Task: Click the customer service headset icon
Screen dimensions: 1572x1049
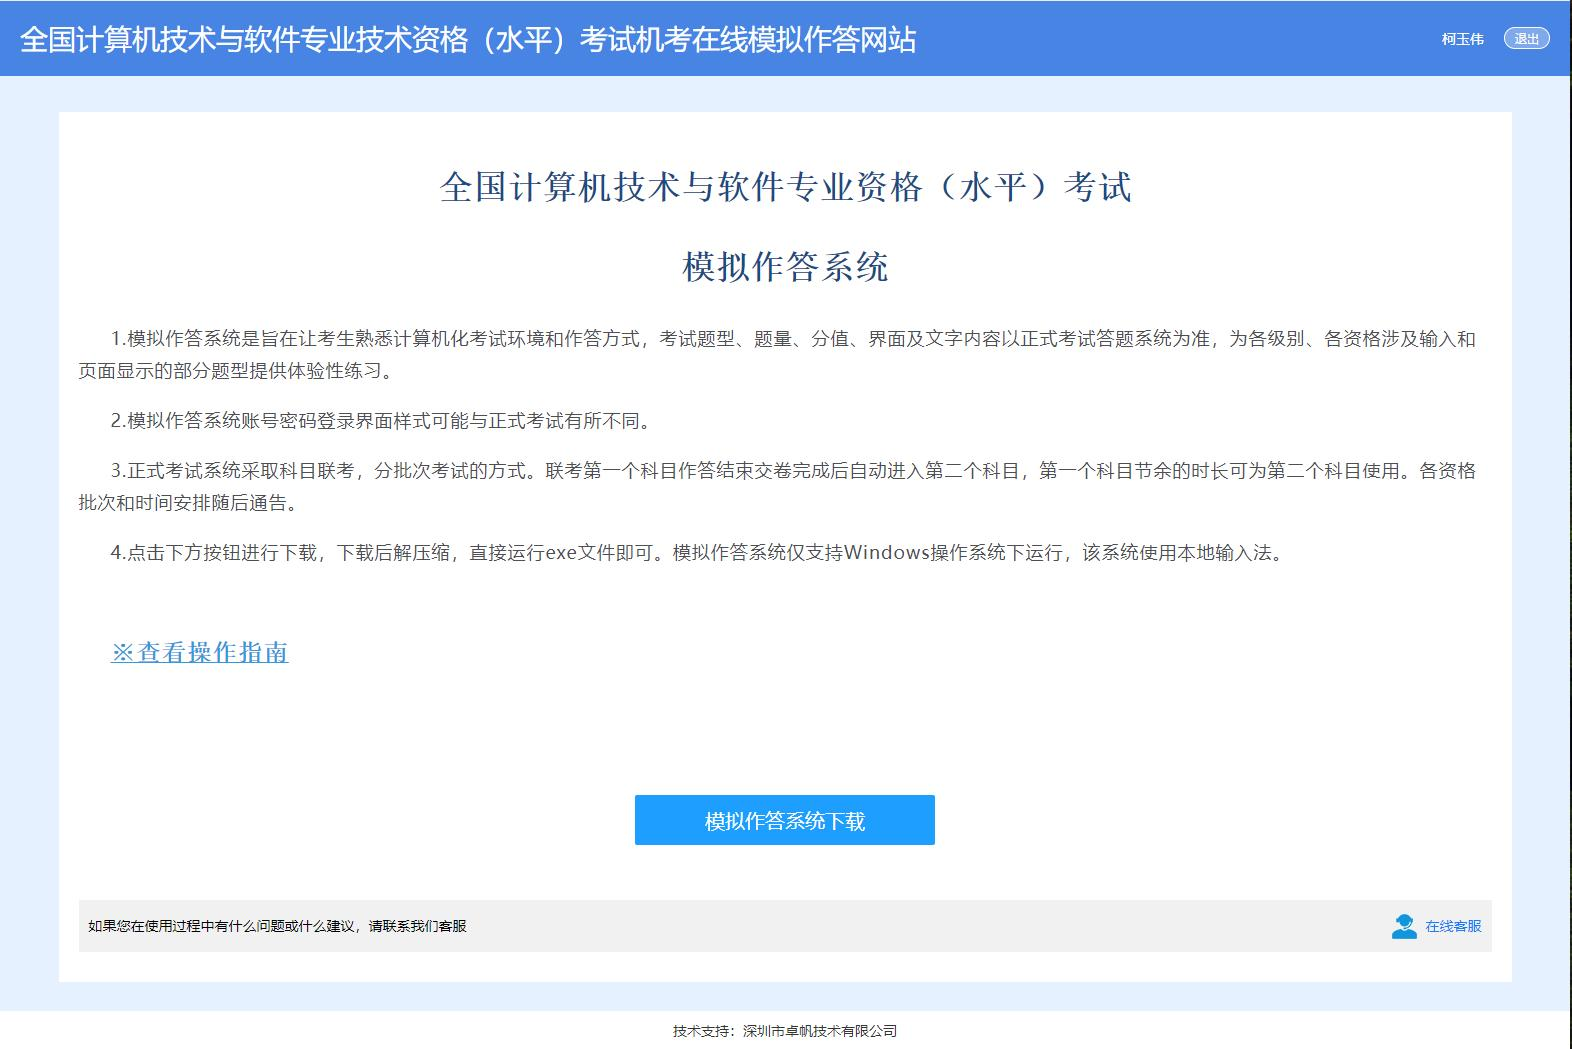Action: click(1404, 926)
